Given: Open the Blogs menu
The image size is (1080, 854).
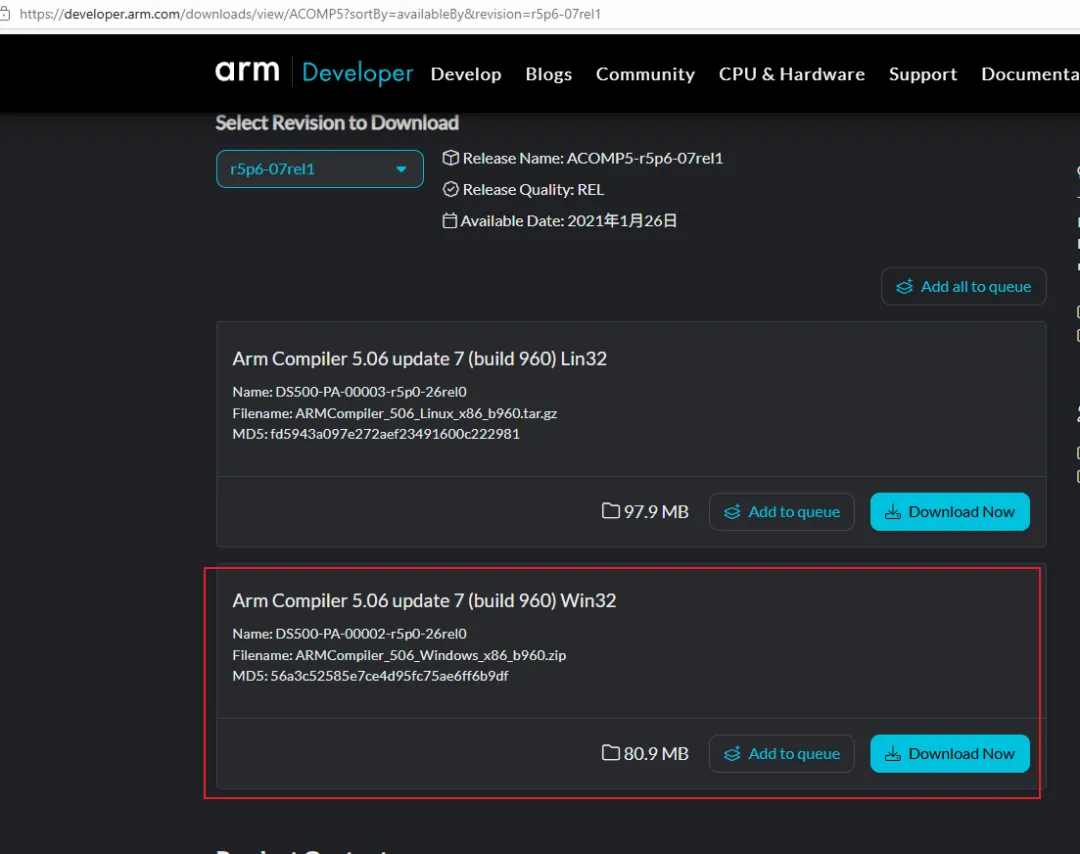Looking at the screenshot, I should 548,74.
